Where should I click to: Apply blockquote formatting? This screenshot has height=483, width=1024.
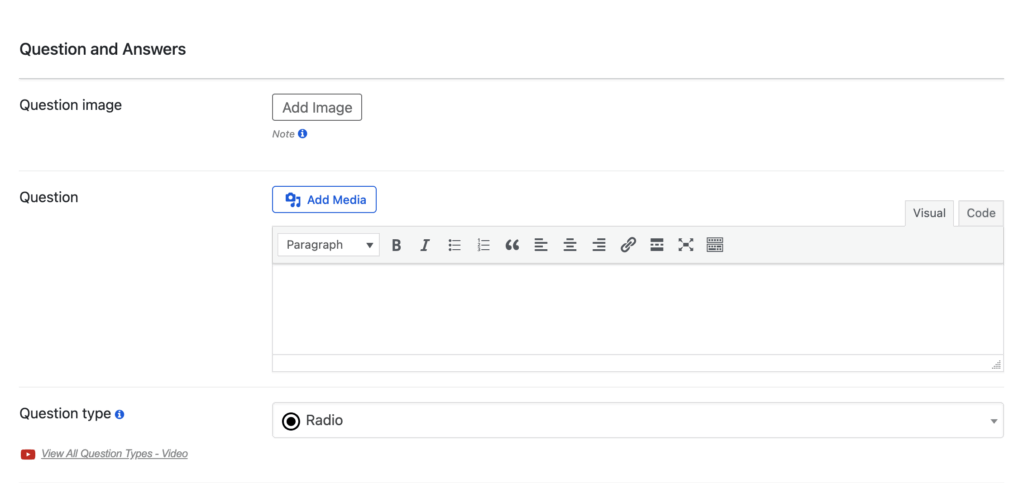(512, 245)
